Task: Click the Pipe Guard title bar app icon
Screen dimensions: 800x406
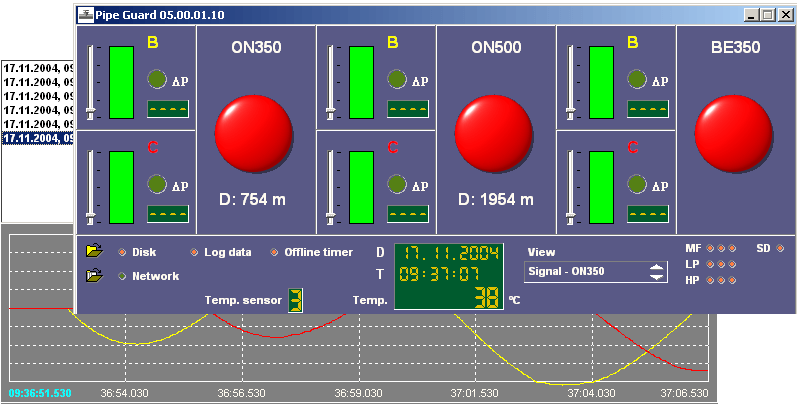Action: [86, 15]
